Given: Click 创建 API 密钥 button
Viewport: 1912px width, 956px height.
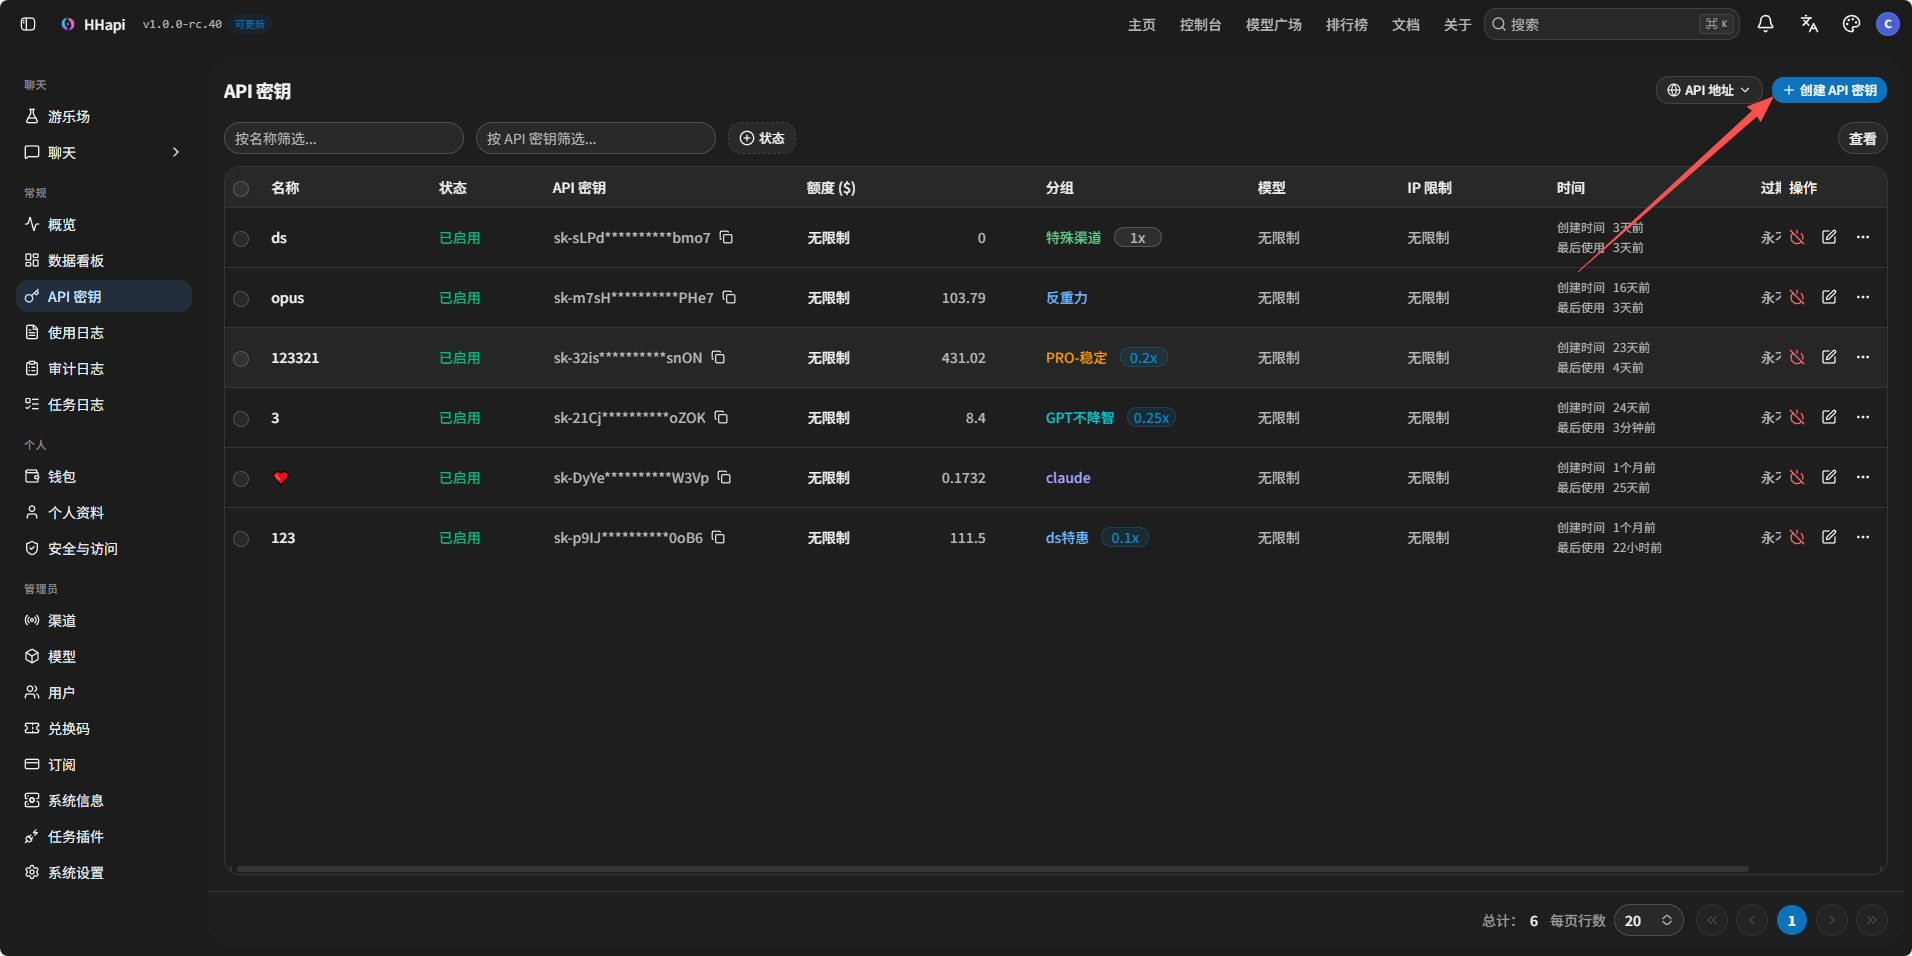Looking at the screenshot, I should pos(1829,90).
